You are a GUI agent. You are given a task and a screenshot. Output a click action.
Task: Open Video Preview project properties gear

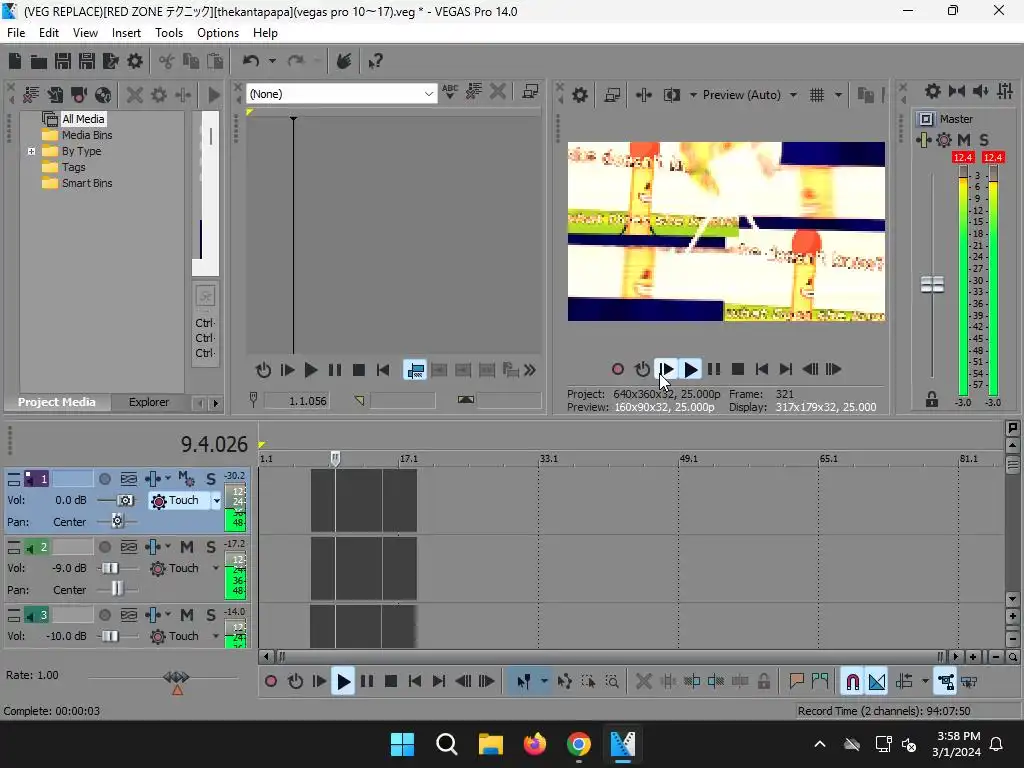point(579,95)
